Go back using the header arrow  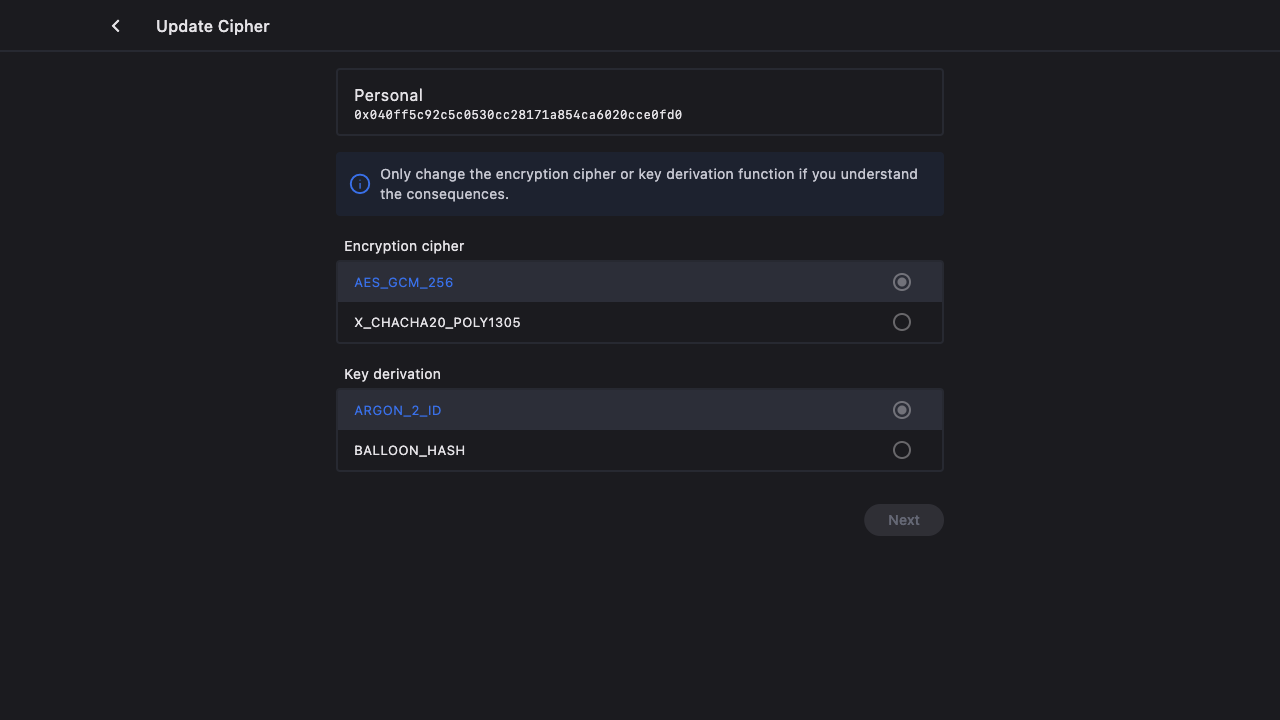coord(116,26)
